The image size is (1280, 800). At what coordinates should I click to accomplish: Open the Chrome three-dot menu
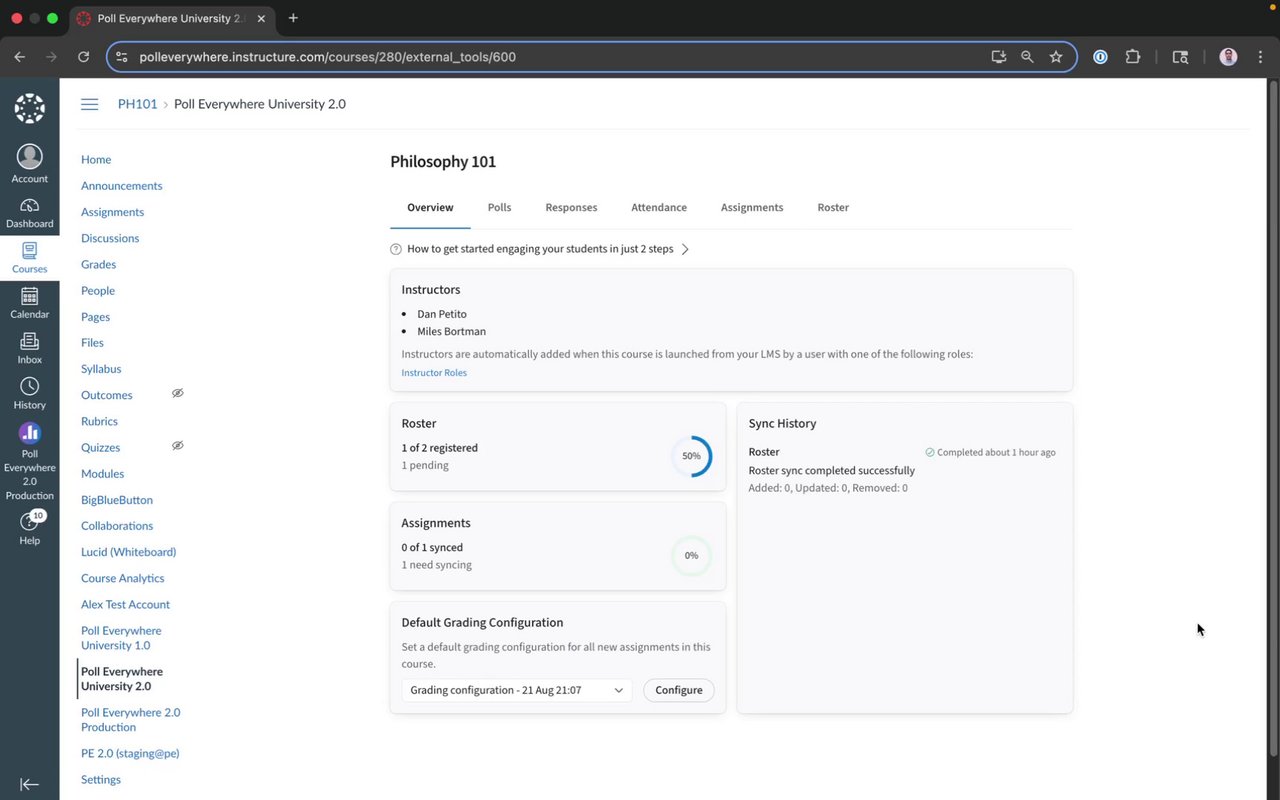[1260, 57]
